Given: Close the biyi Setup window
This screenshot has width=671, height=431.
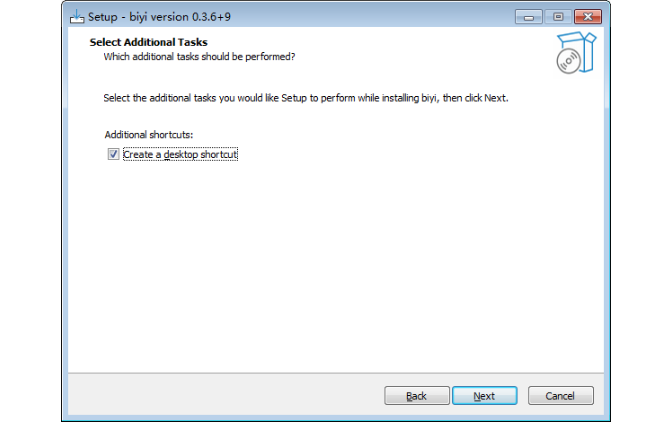Looking at the screenshot, I should click(589, 17).
